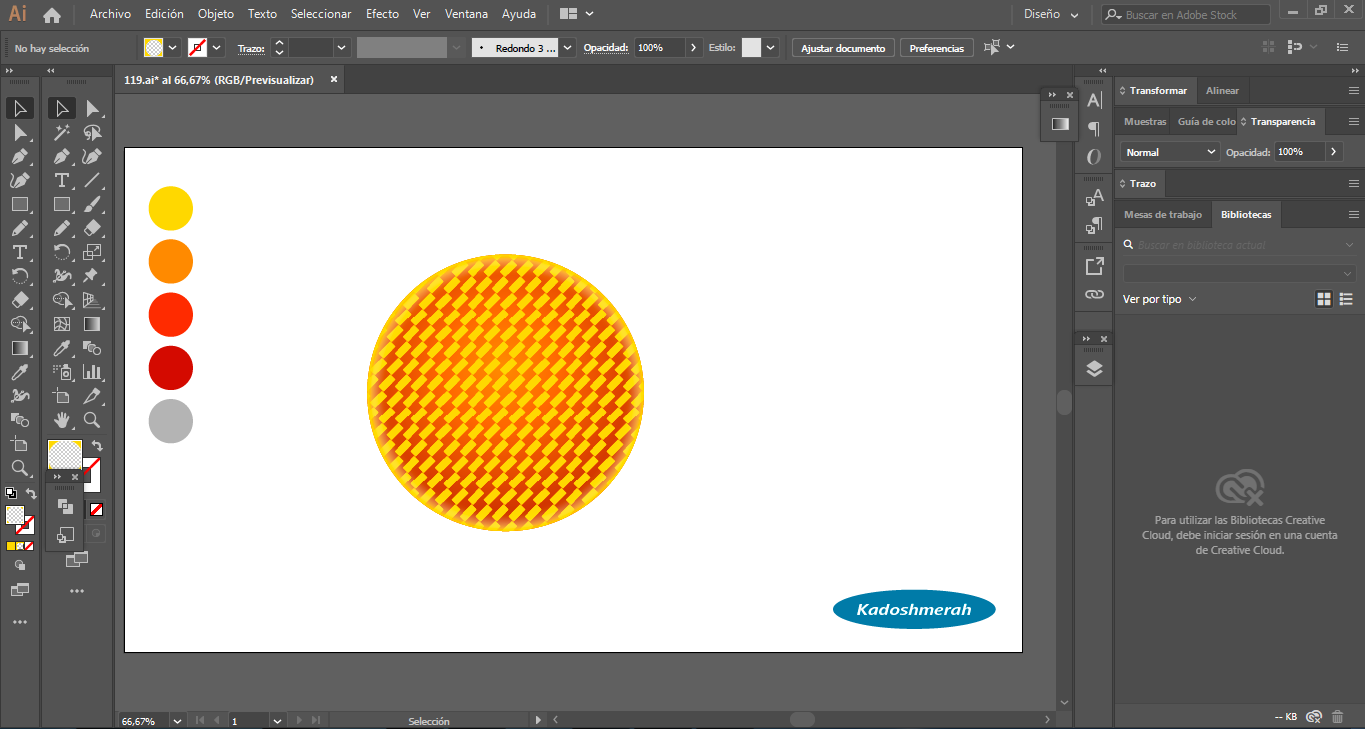1365x729 pixels.
Task: Open the OpenType panel icon
Action: pos(1094,157)
